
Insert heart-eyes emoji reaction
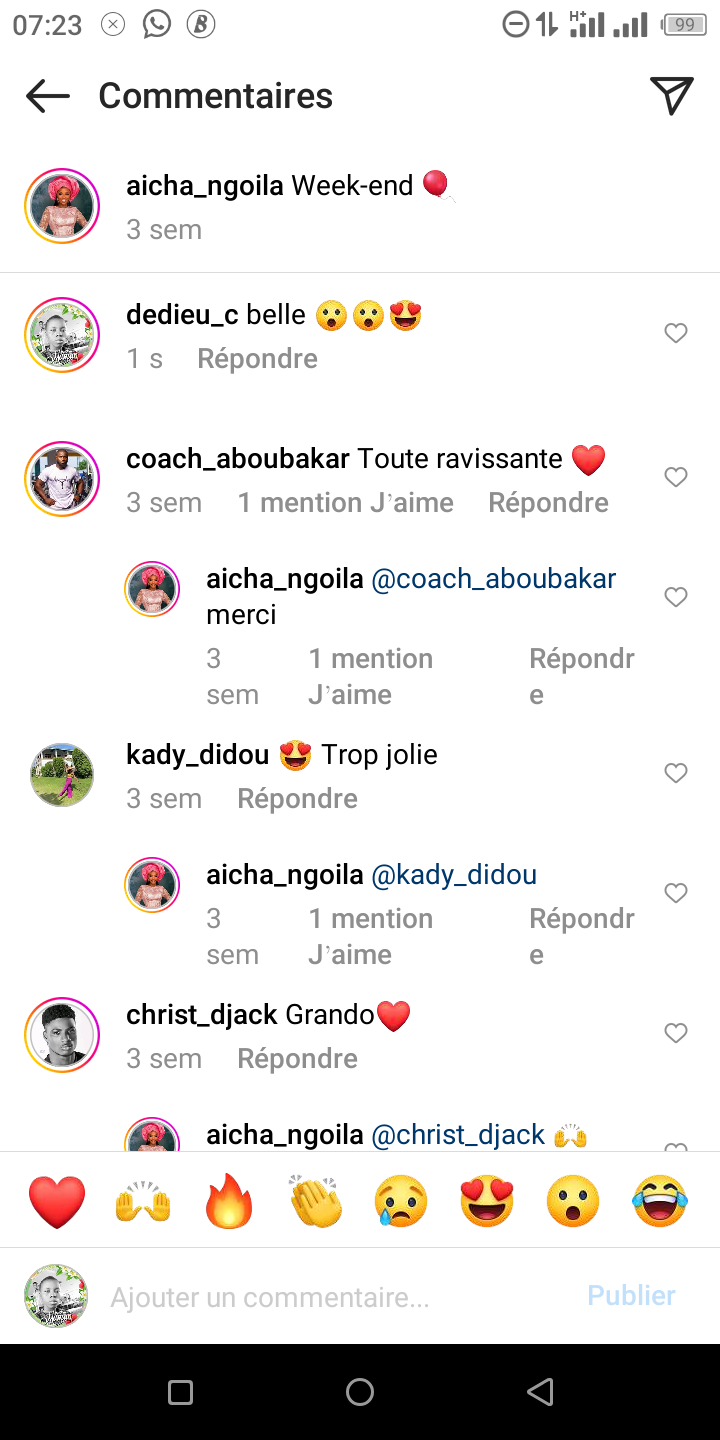pyautogui.click(x=487, y=1201)
